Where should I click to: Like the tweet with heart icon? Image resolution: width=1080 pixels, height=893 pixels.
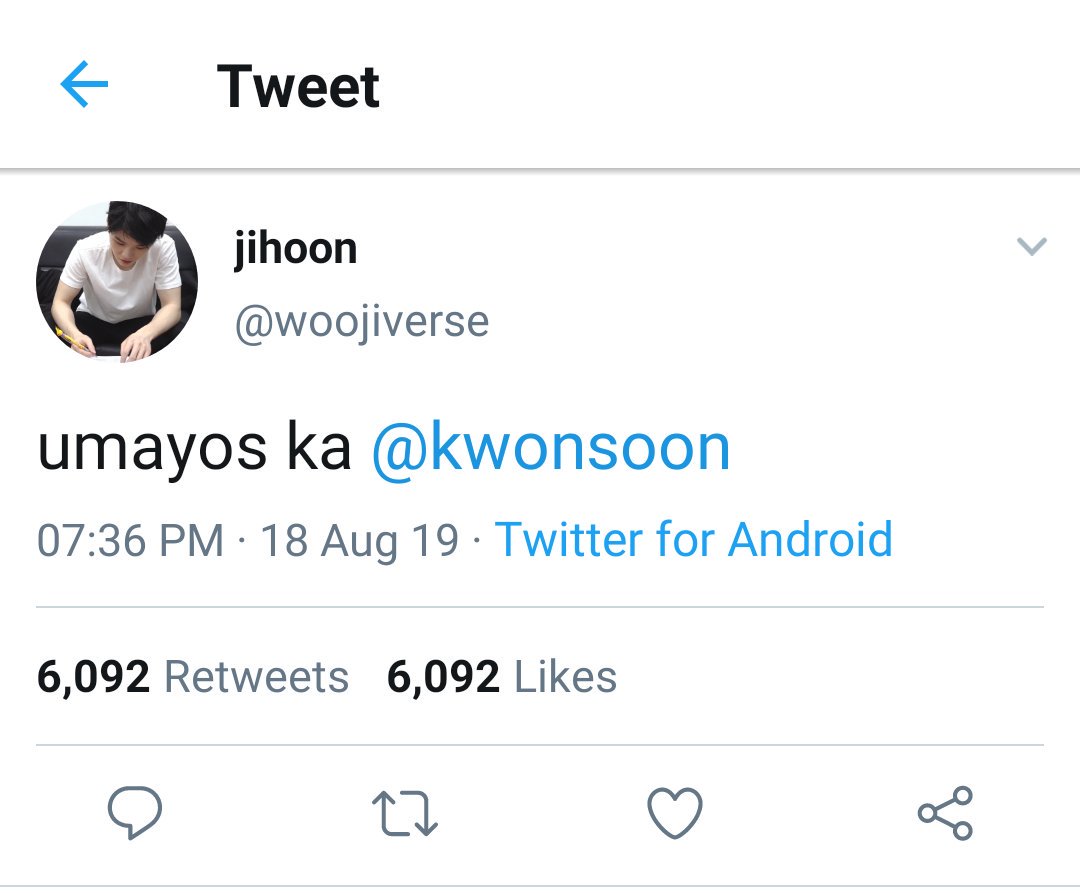click(x=675, y=813)
